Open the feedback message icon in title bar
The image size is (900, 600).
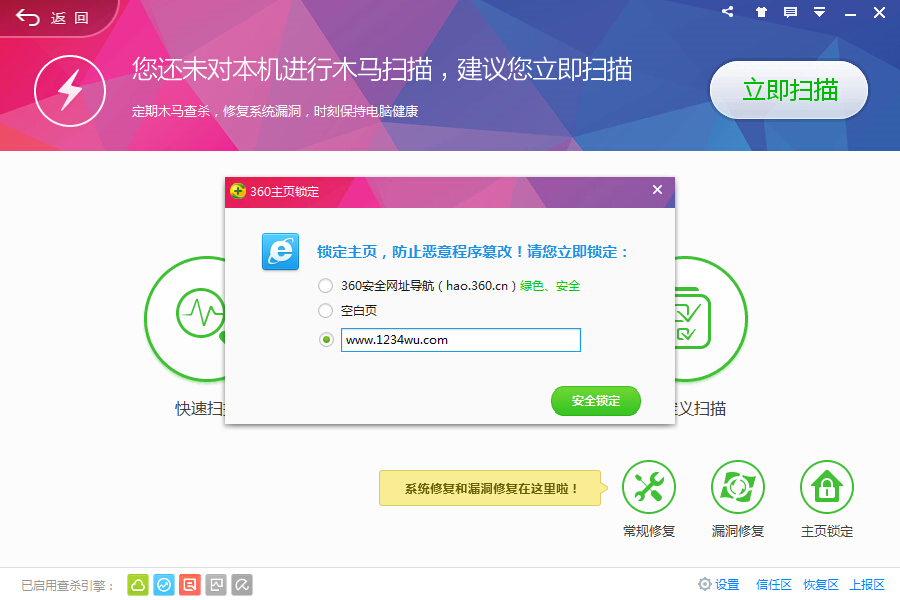[x=793, y=13]
